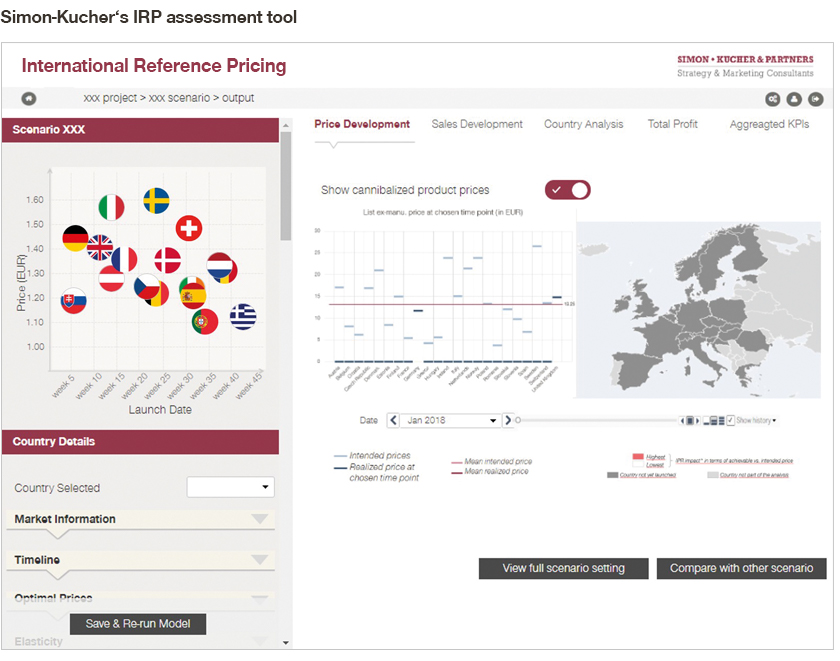Uncheck the Show history checkbox
This screenshot has height=661, width=840.
729,420
